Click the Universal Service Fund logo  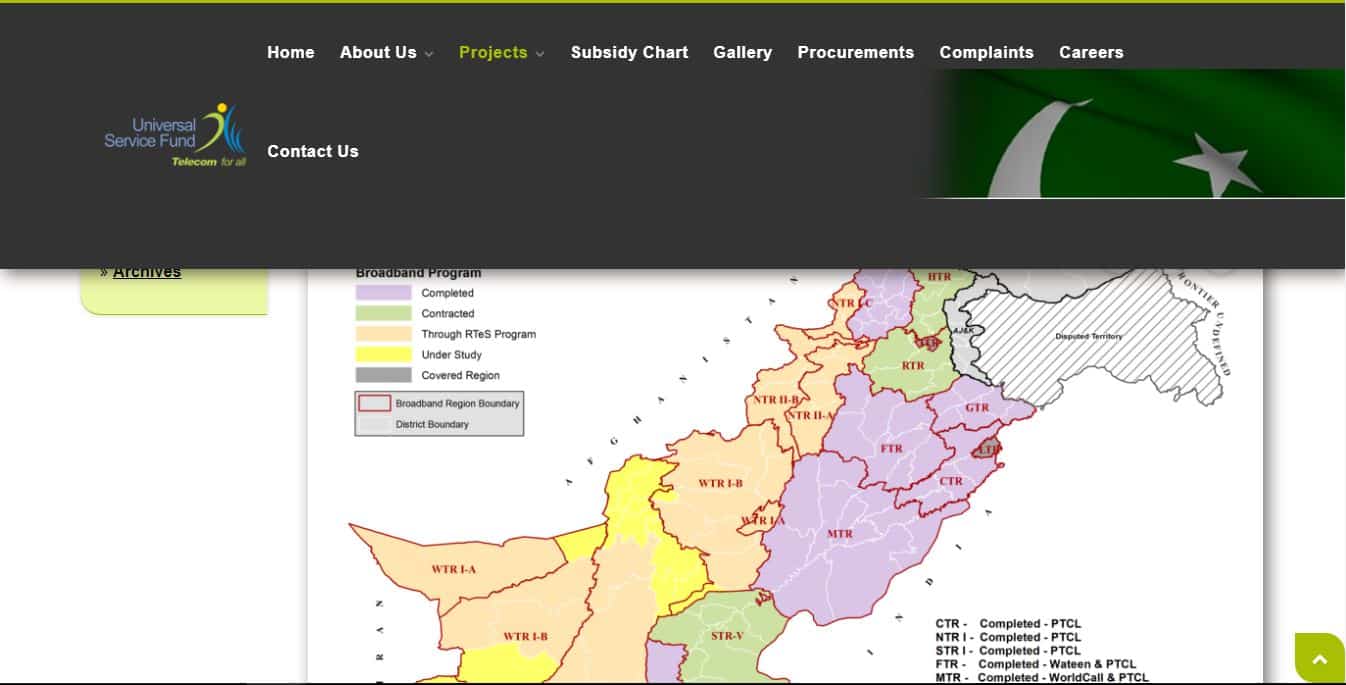(175, 135)
